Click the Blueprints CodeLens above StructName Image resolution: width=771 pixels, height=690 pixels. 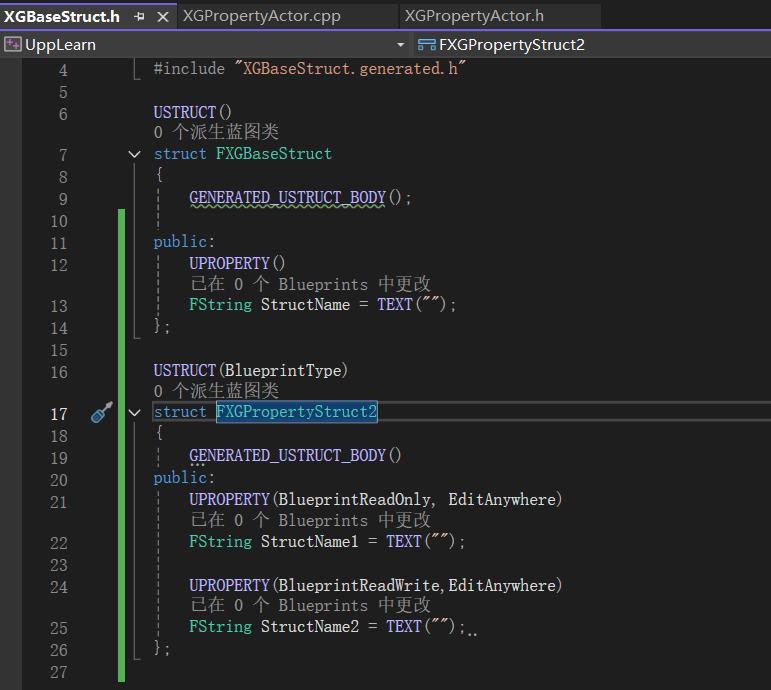(310, 284)
